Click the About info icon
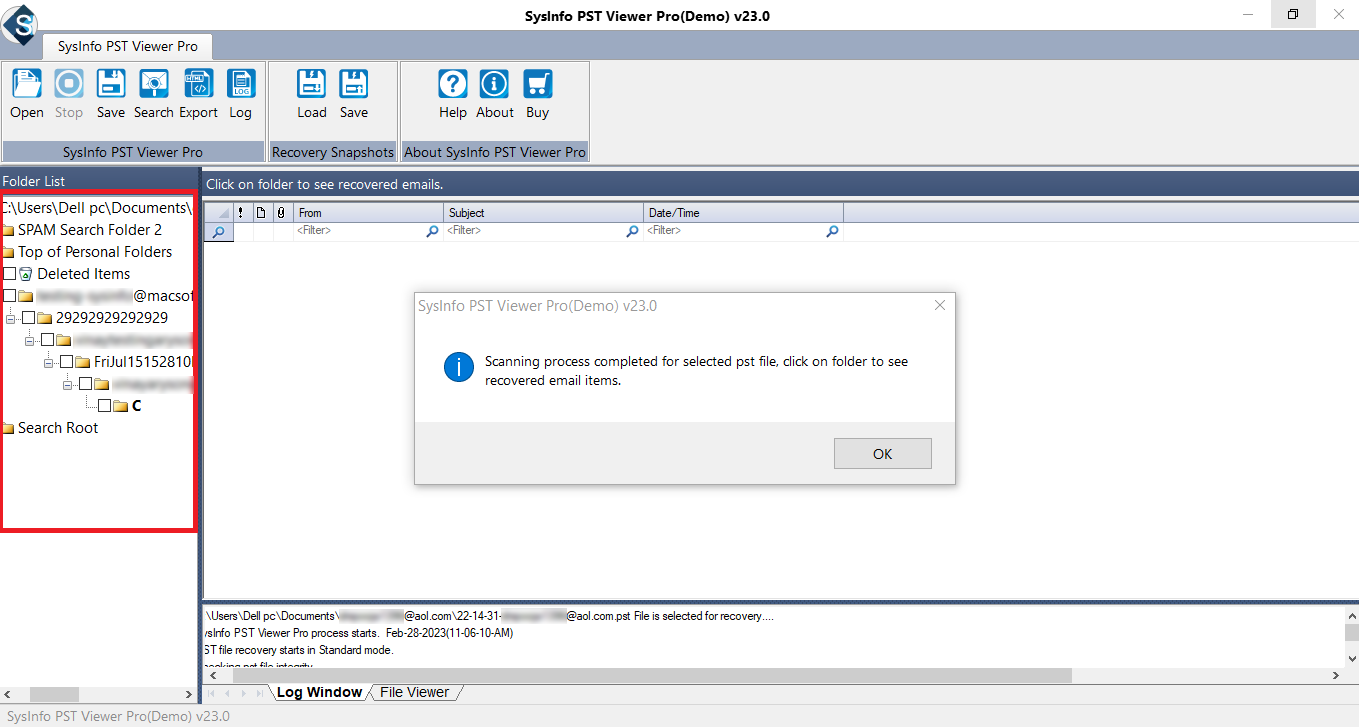The height and width of the screenshot is (727, 1359). pyautogui.click(x=495, y=83)
